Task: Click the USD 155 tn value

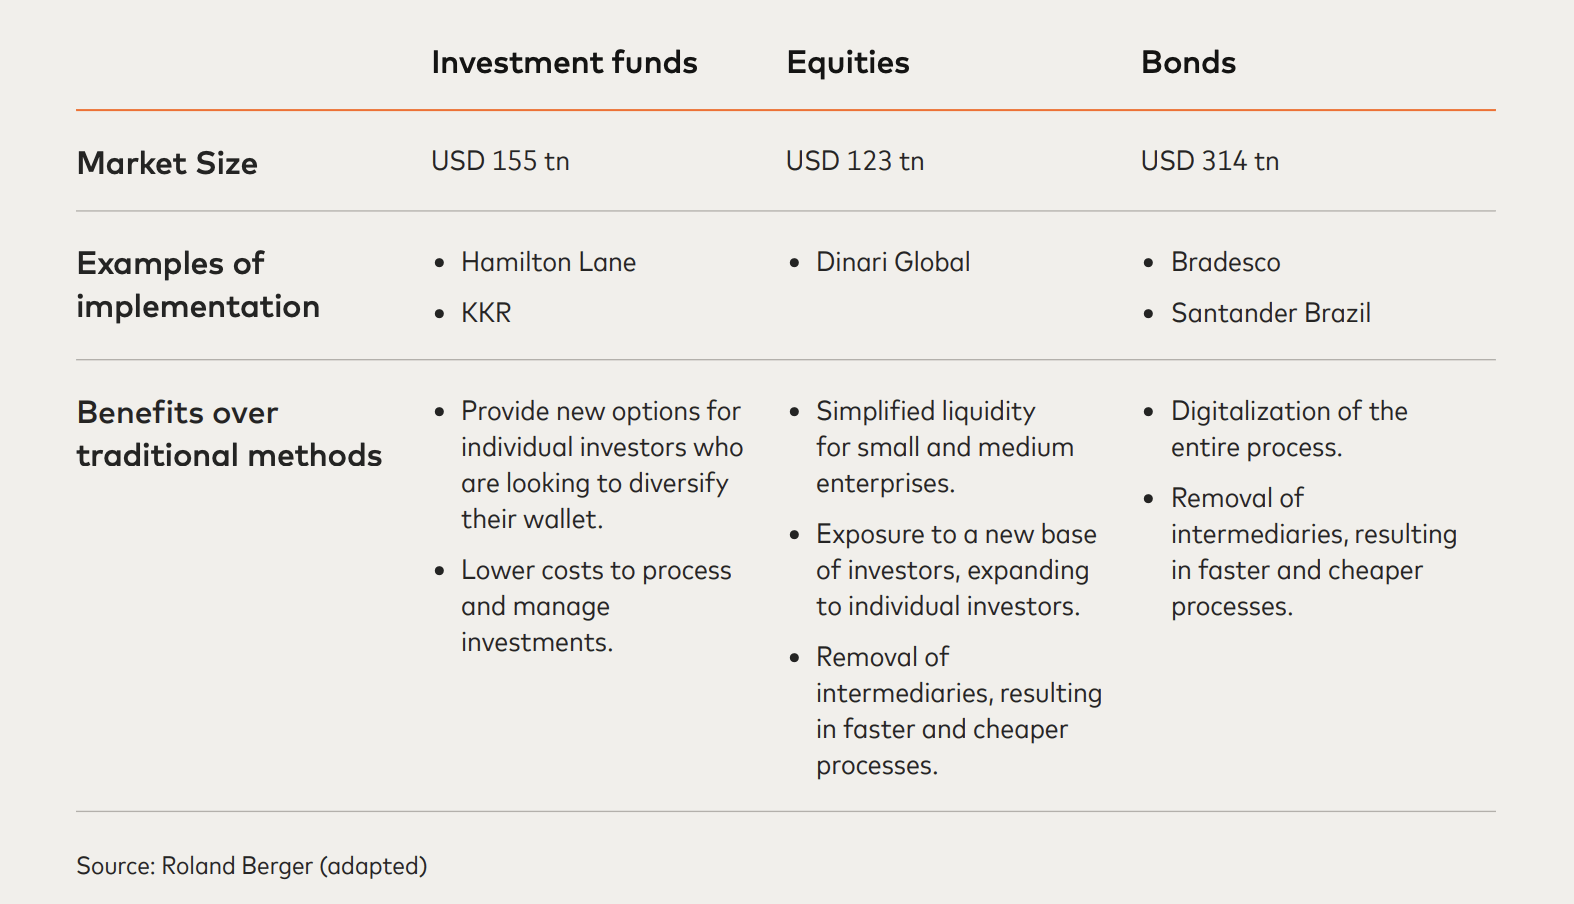Action: point(500,161)
